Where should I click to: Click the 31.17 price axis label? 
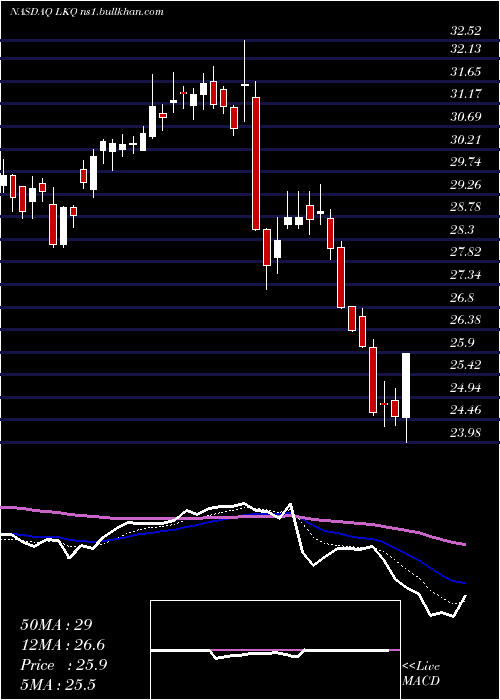point(466,94)
